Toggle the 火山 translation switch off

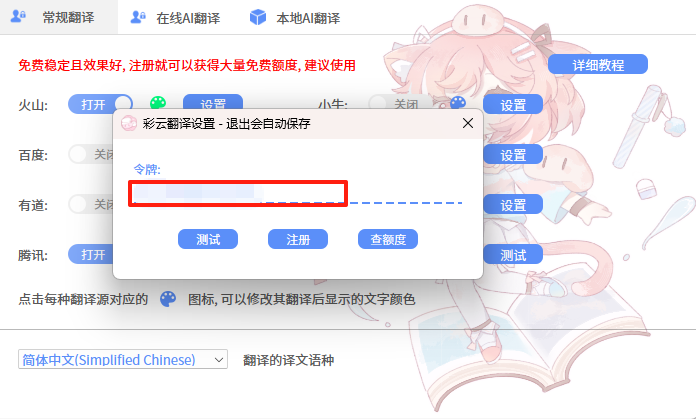(100, 104)
